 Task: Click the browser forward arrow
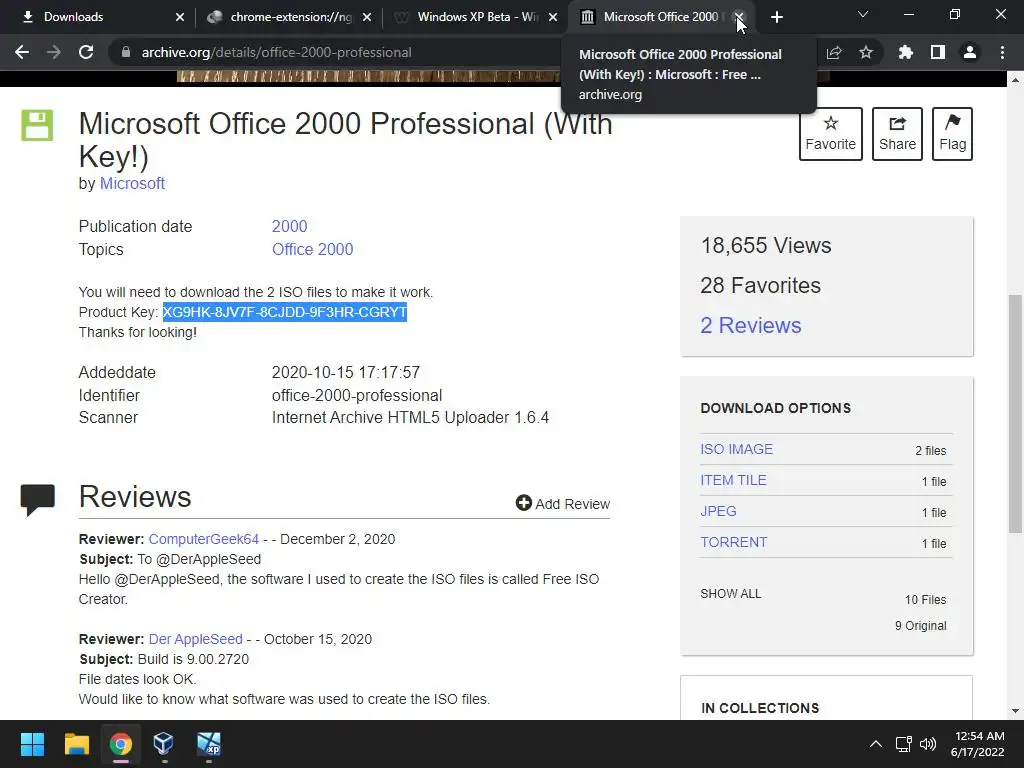[54, 52]
